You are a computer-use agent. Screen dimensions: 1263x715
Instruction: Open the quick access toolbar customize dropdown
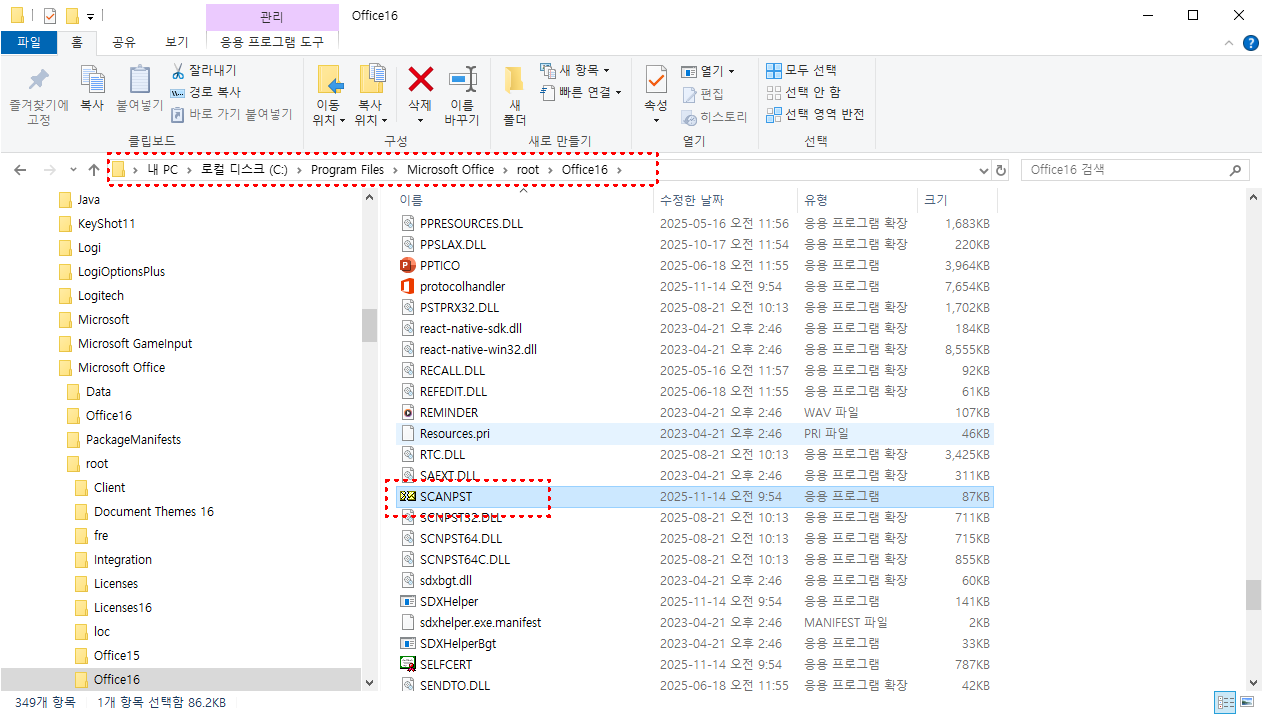91,16
